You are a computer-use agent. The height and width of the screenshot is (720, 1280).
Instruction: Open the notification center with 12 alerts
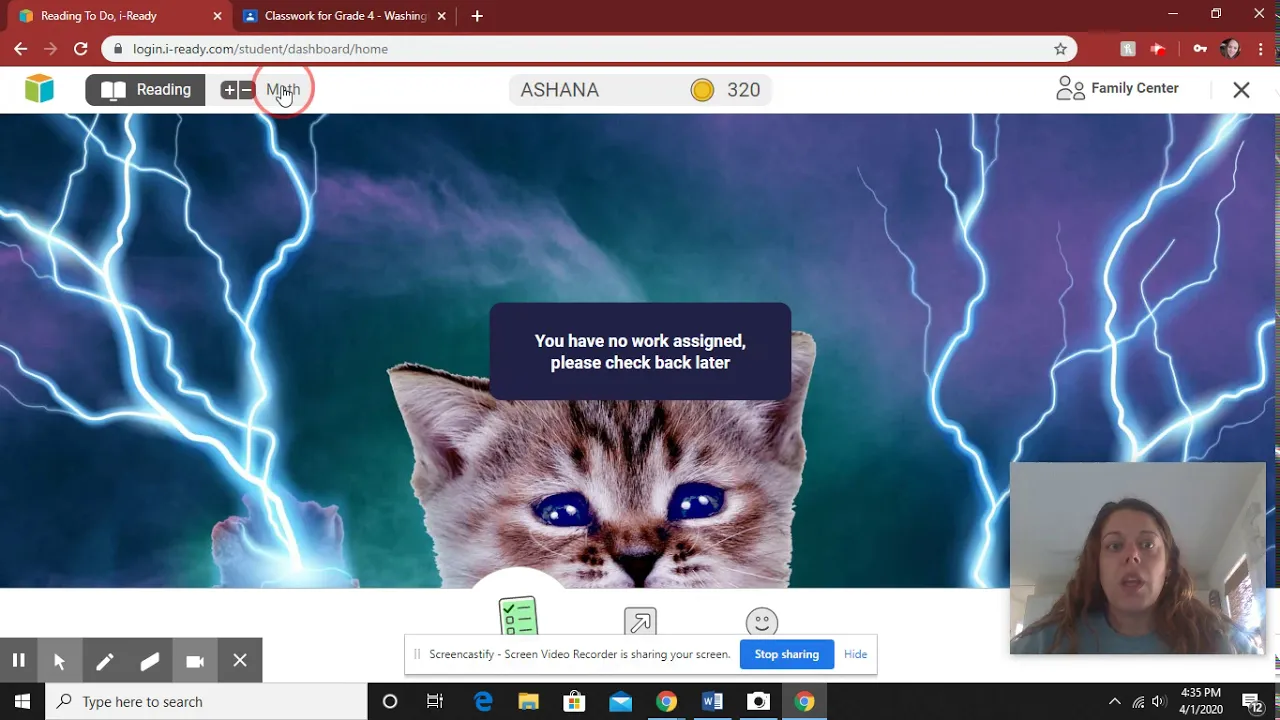point(1252,701)
